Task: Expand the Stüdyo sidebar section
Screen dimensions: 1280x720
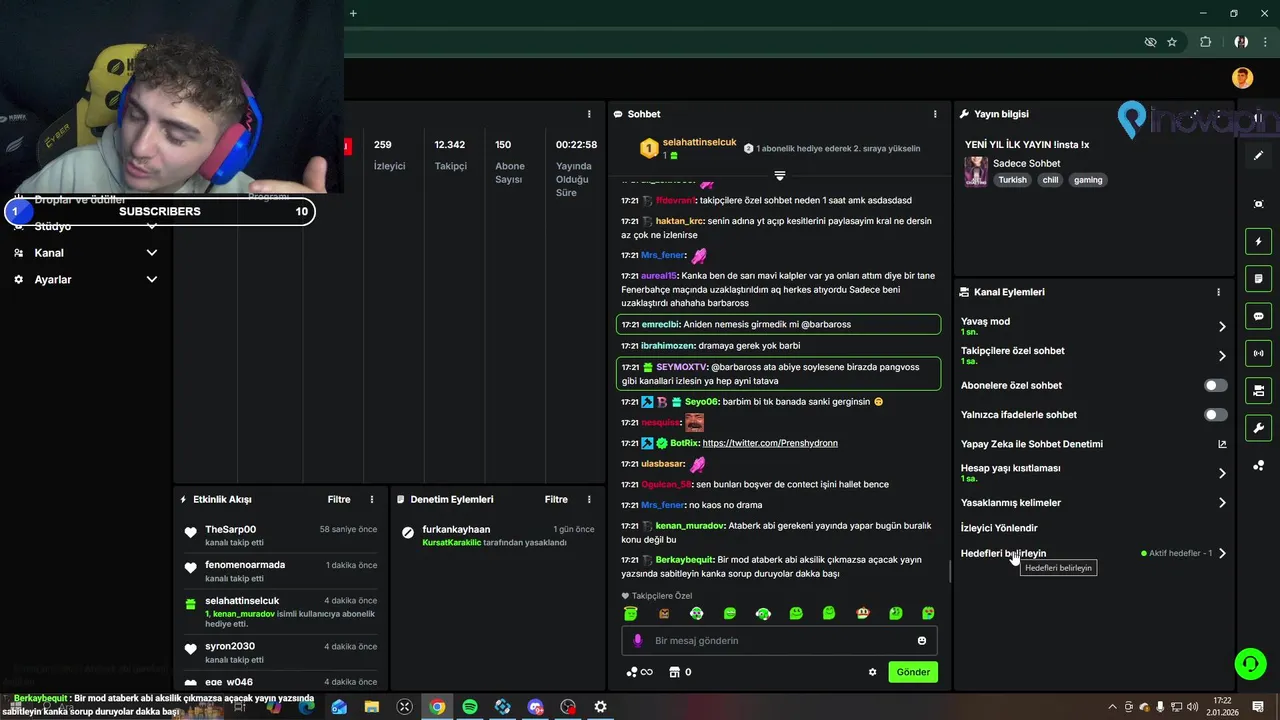Action: (152, 226)
